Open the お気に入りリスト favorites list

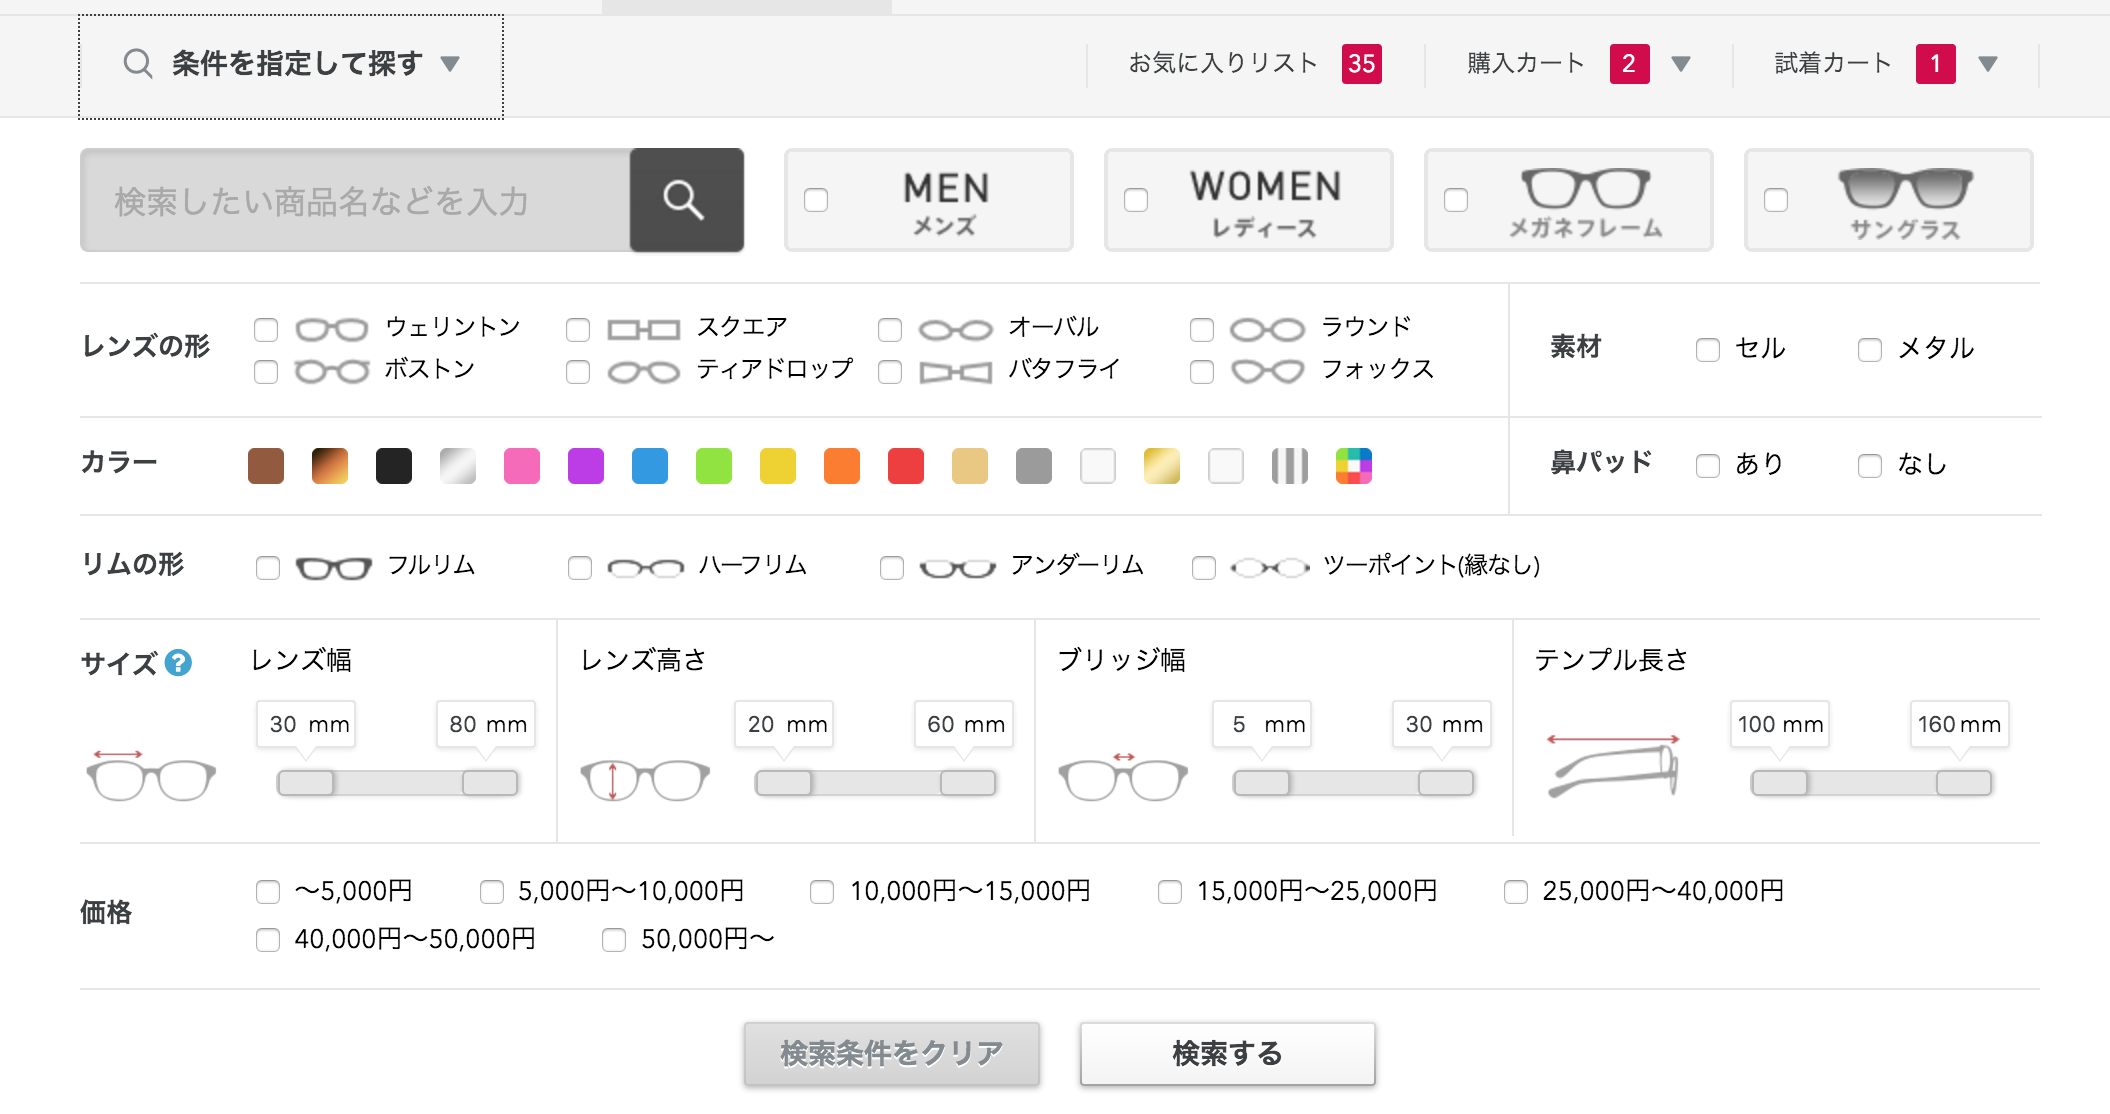coord(1223,64)
